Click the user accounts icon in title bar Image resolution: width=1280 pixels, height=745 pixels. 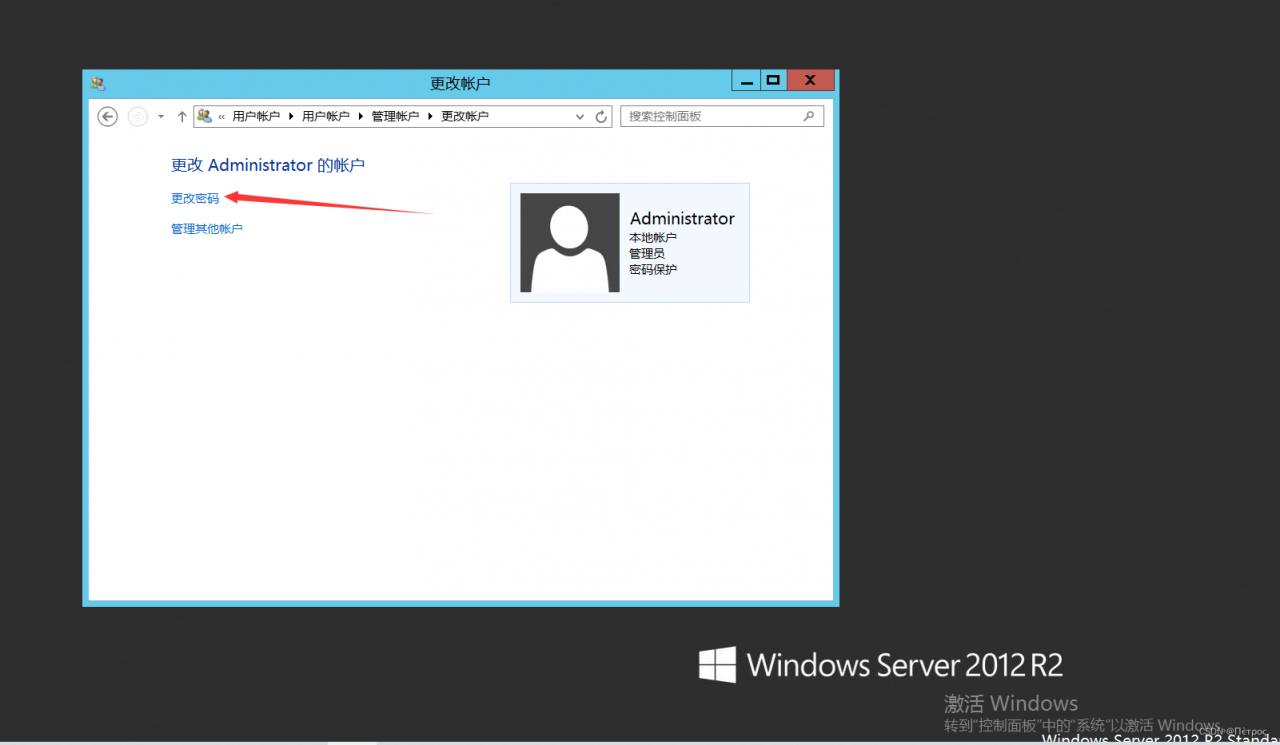pyautogui.click(x=98, y=83)
